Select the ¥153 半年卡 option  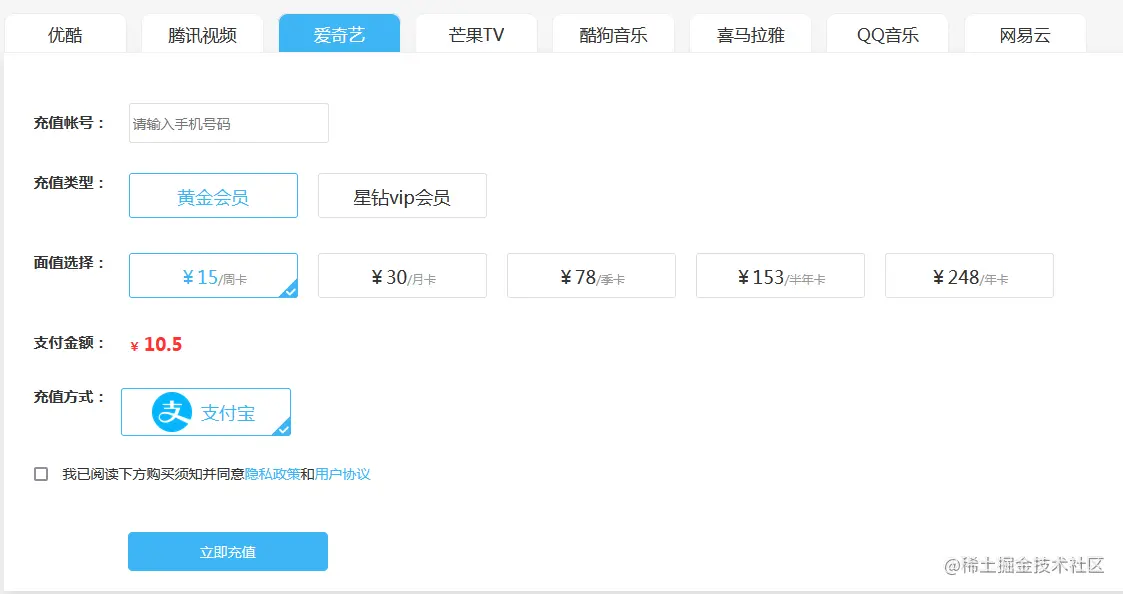(x=781, y=276)
